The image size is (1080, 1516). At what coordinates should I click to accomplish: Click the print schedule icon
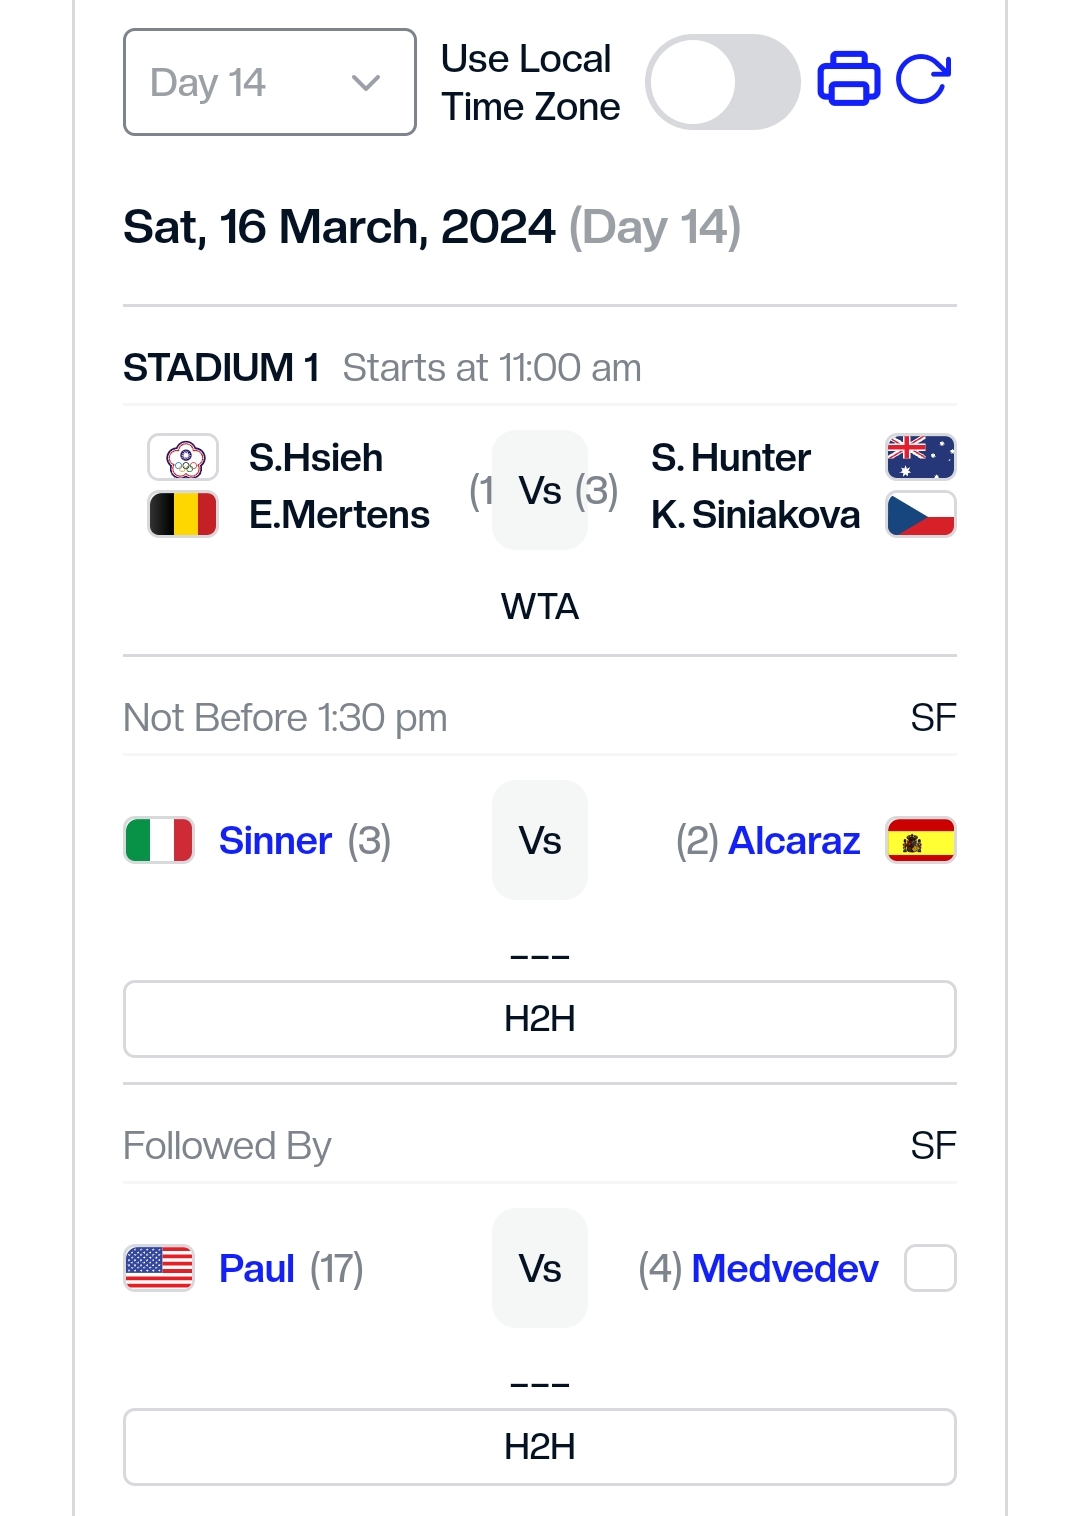tap(848, 79)
